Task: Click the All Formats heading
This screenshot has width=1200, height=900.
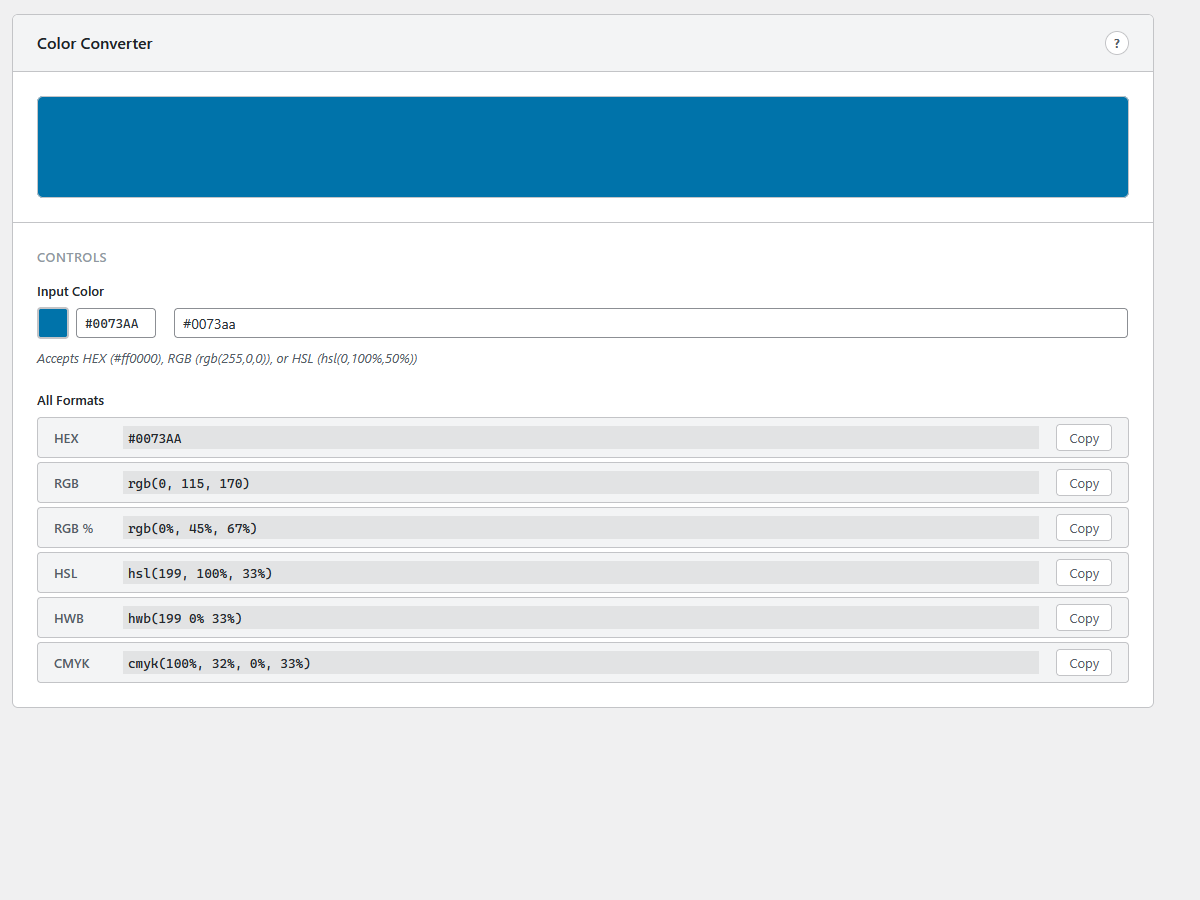Action: pyautogui.click(x=70, y=400)
